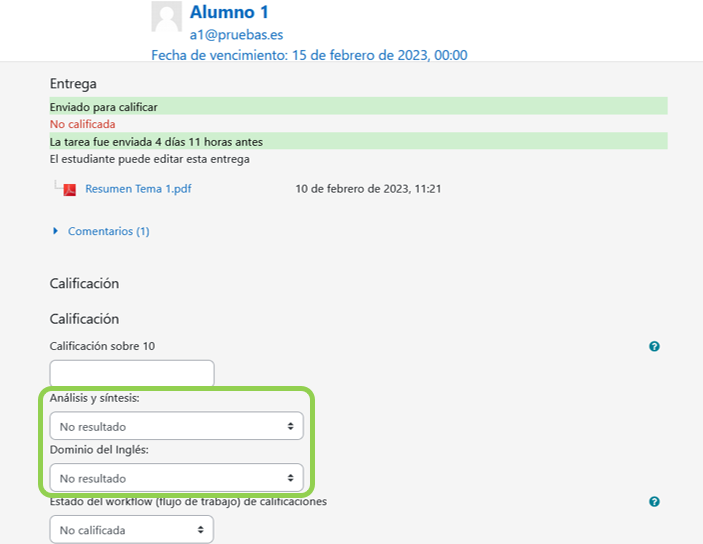Click El estudiante puede editar esta entrega
This screenshot has width=703, height=544.
(150, 159)
